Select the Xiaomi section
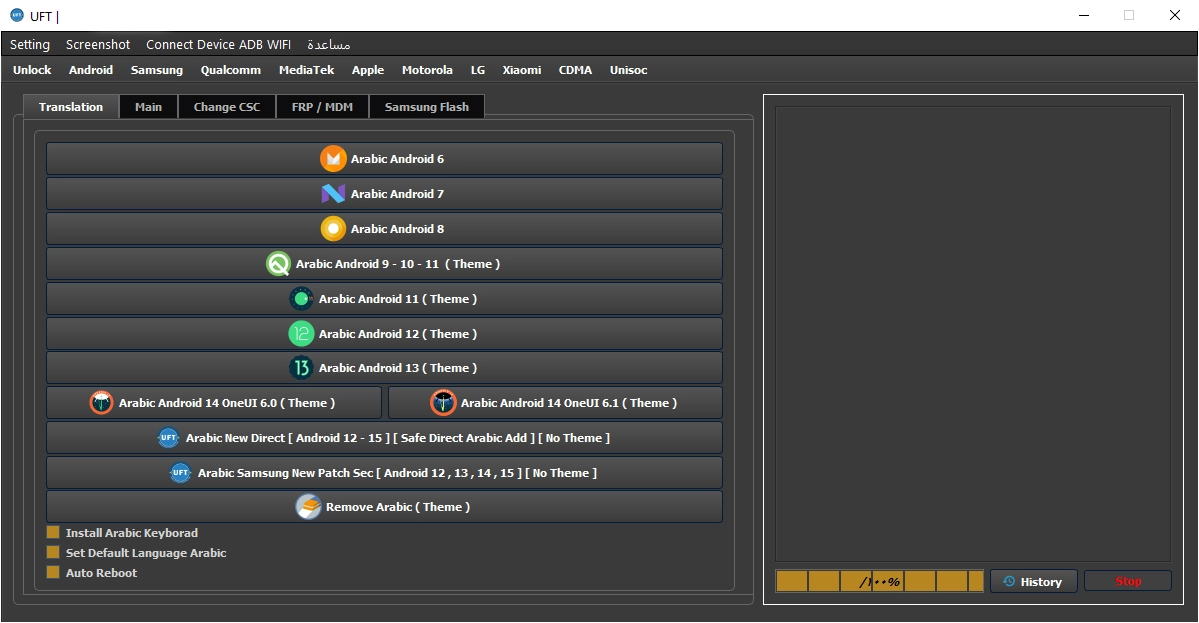This screenshot has height=623, width=1199. click(x=522, y=70)
